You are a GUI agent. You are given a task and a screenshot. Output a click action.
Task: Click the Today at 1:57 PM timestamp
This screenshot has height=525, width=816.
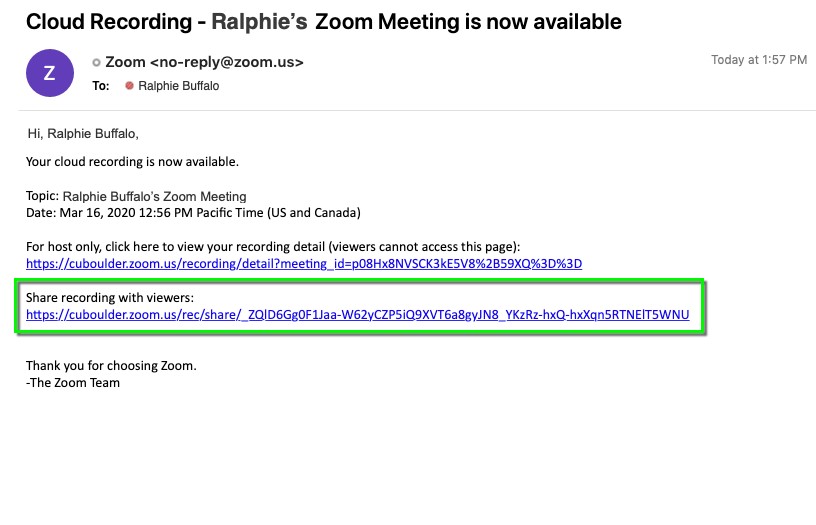click(758, 60)
